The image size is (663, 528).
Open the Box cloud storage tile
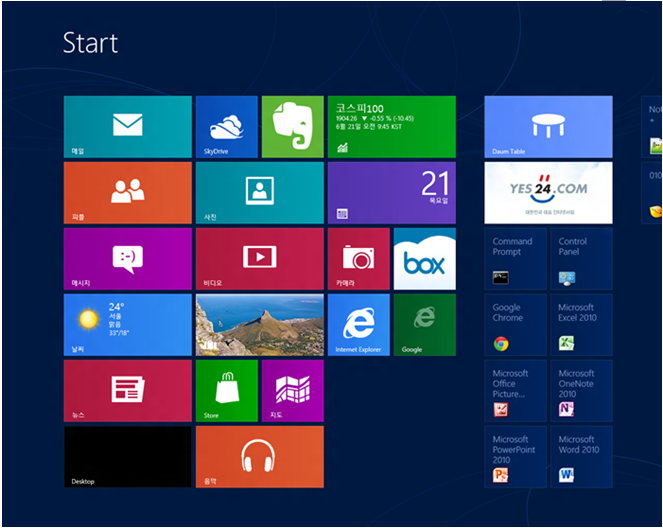[424, 258]
